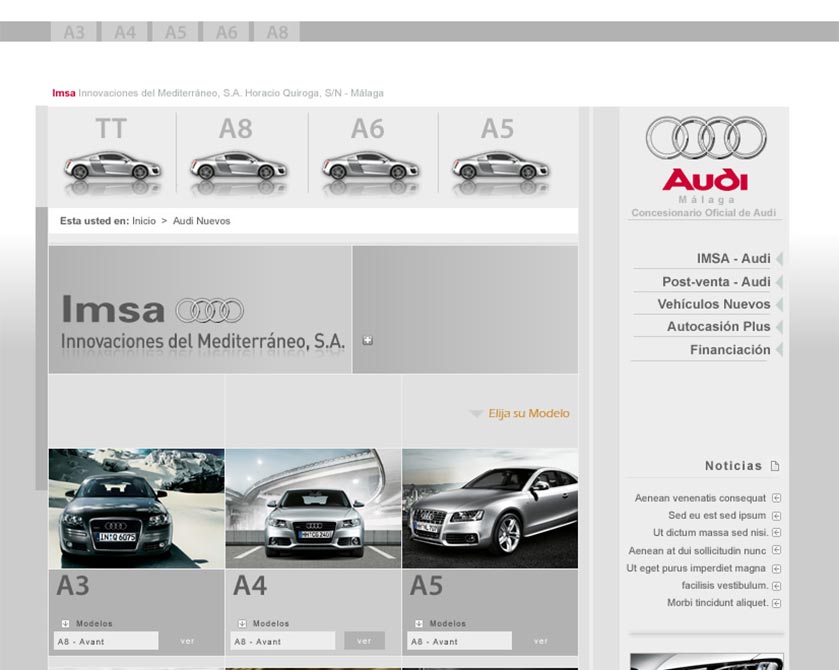Click the TT car image in the model strip

pyautogui.click(x=112, y=166)
